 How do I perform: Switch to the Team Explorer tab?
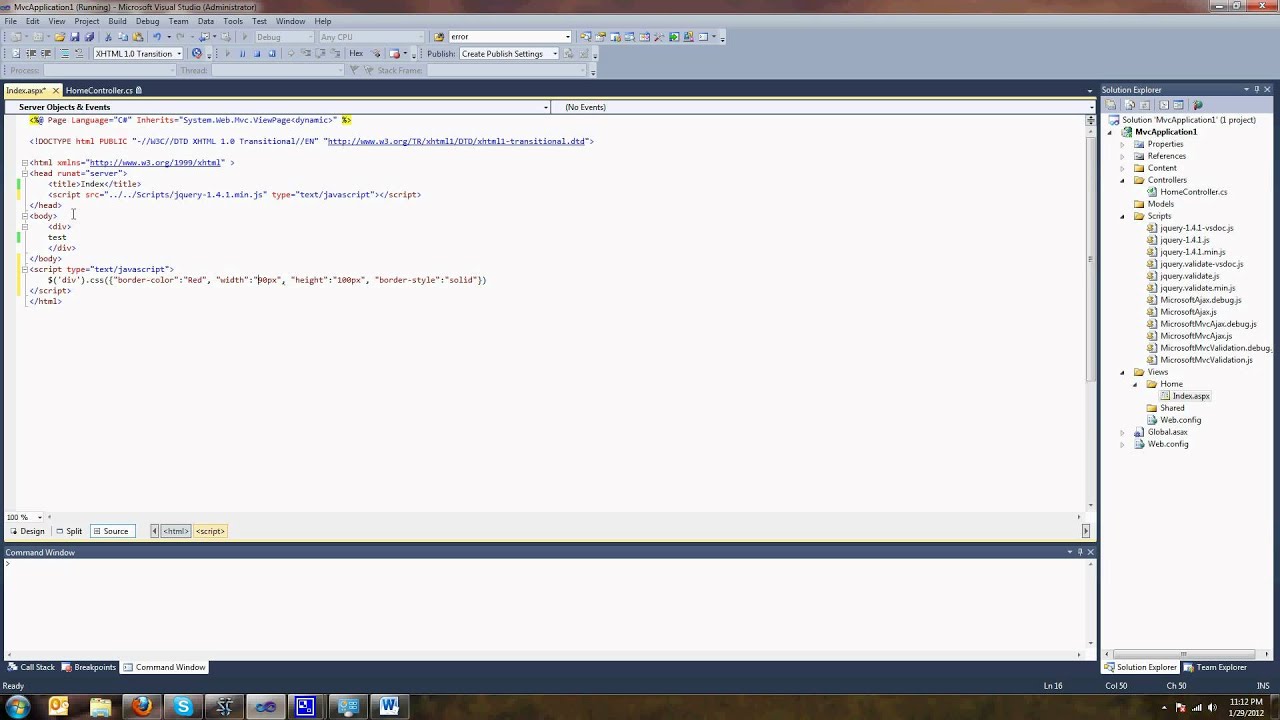coord(1215,667)
